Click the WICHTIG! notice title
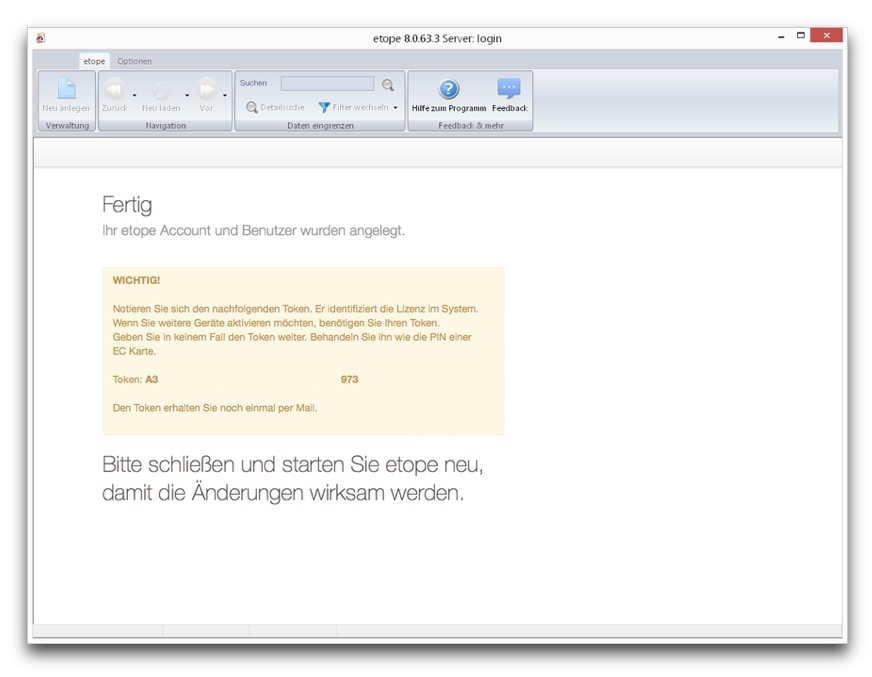 click(136, 280)
